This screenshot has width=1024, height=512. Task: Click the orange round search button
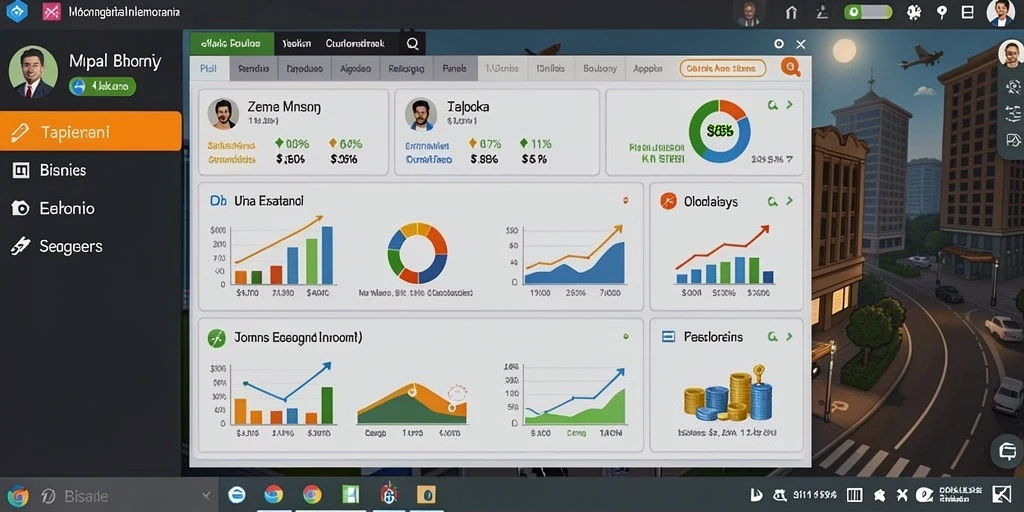790,67
